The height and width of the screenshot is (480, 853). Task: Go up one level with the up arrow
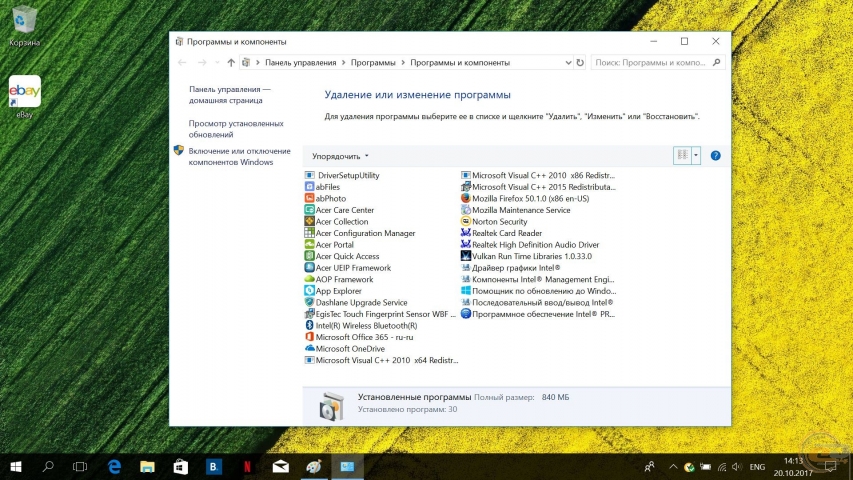coord(231,63)
